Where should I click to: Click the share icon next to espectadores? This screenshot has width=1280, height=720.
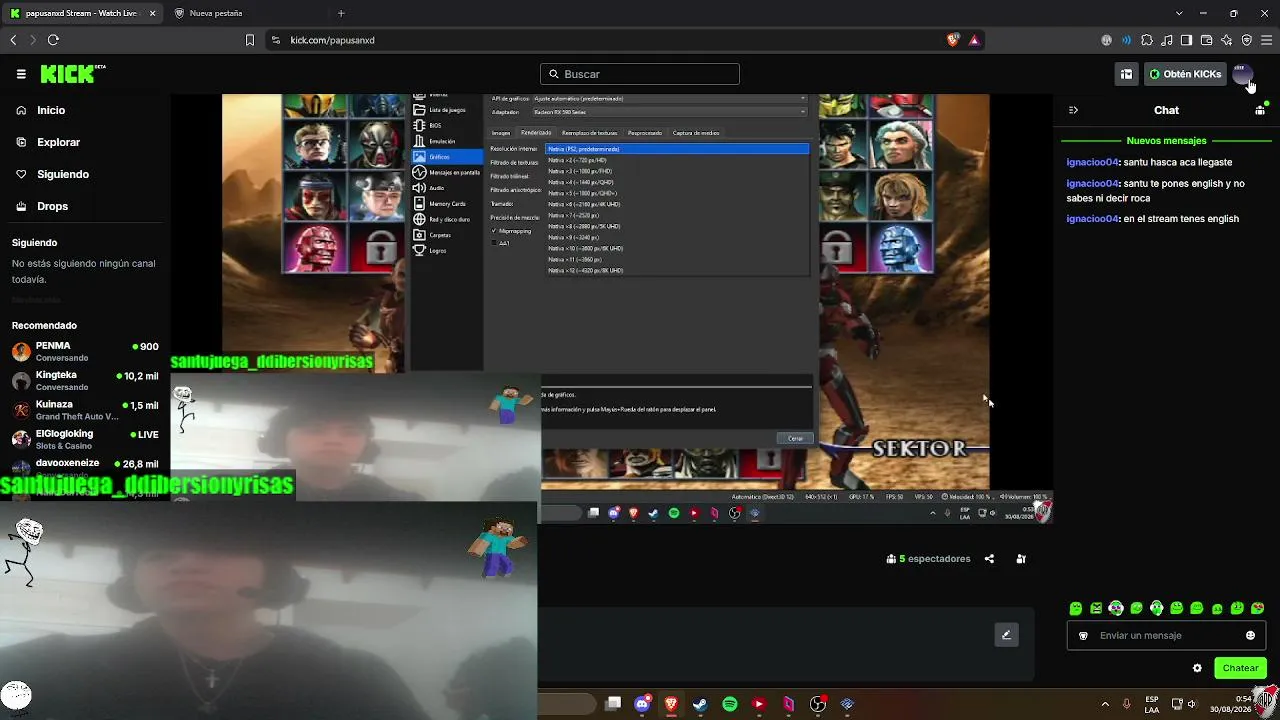[x=989, y=559]
